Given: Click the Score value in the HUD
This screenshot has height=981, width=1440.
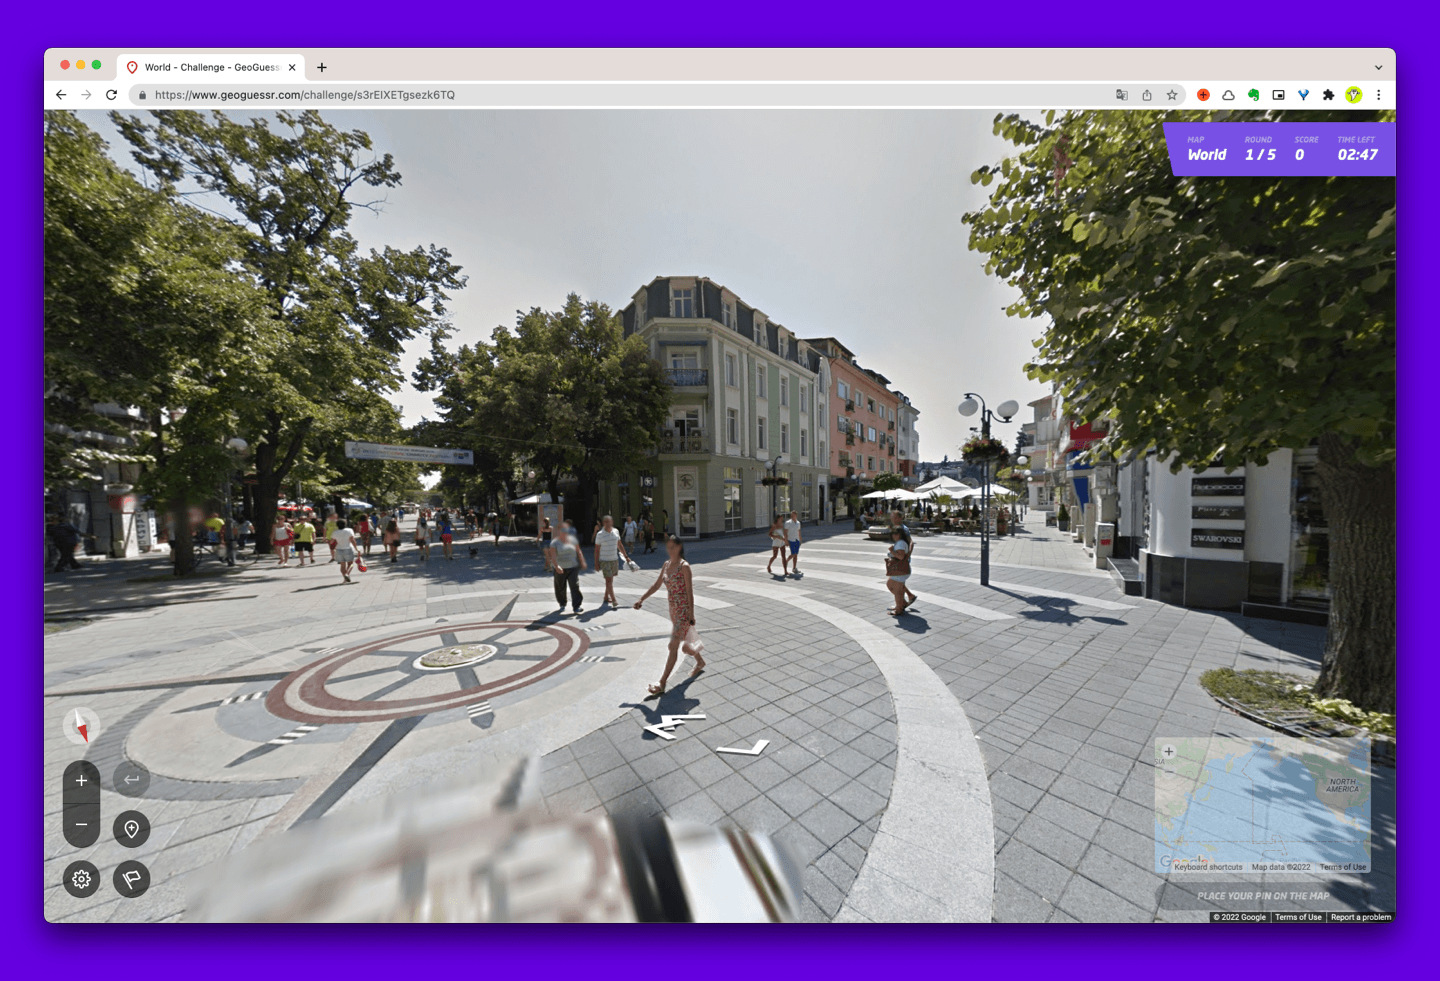Looking at the screenshot, I should click(x=1299, y=155).
